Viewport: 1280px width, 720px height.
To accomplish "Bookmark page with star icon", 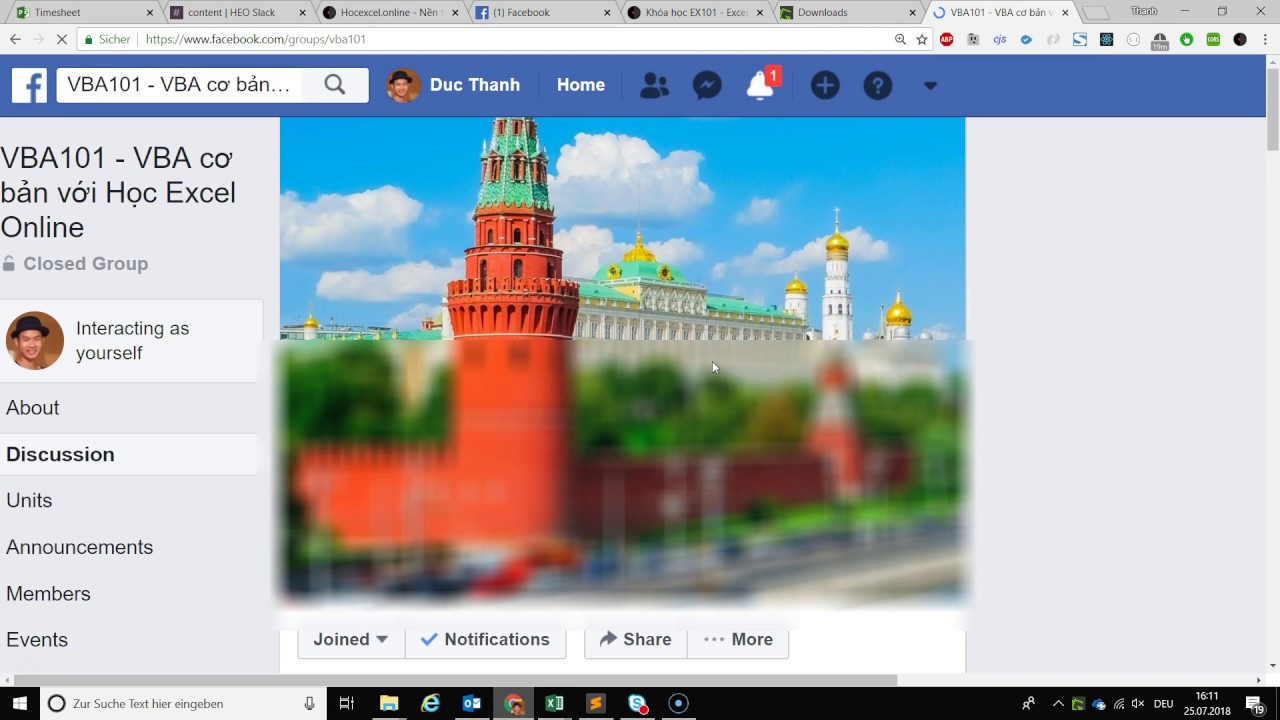I will coord(922,39).
